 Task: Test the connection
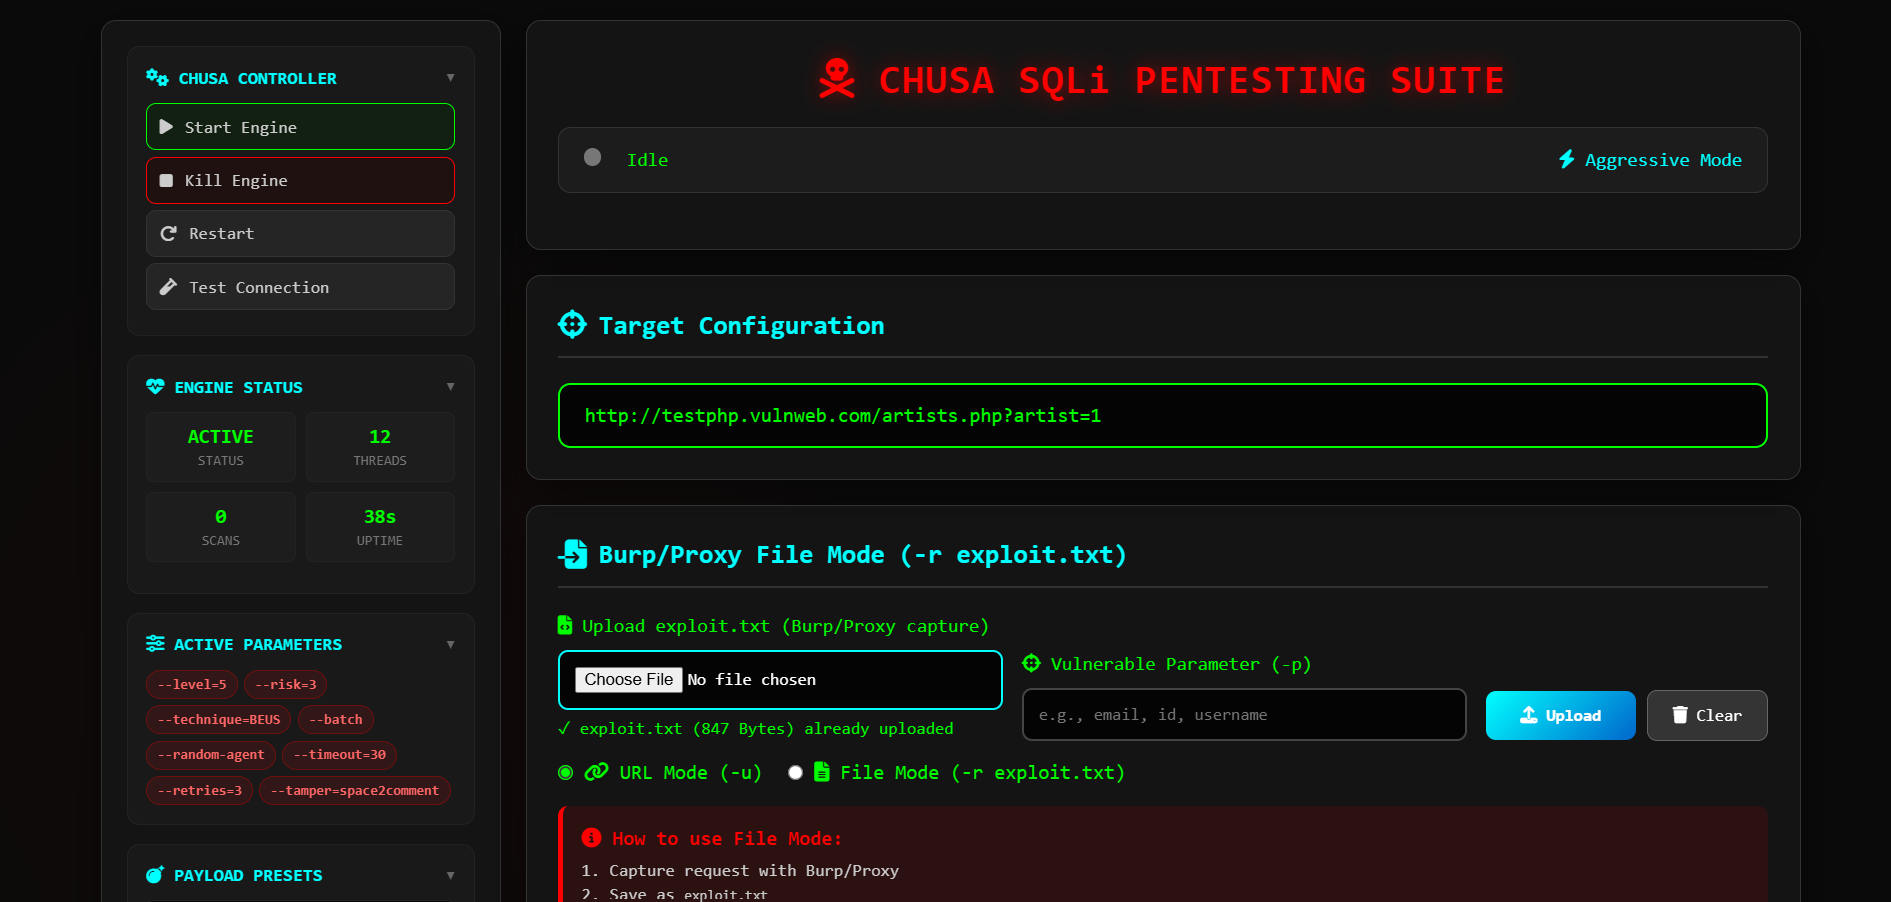300,287
